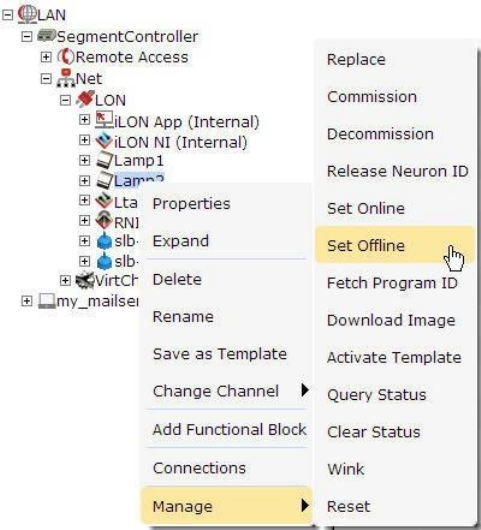481x530 pixels.
Task: Choose Set Offline from Manage submenu
Action: 395,245
